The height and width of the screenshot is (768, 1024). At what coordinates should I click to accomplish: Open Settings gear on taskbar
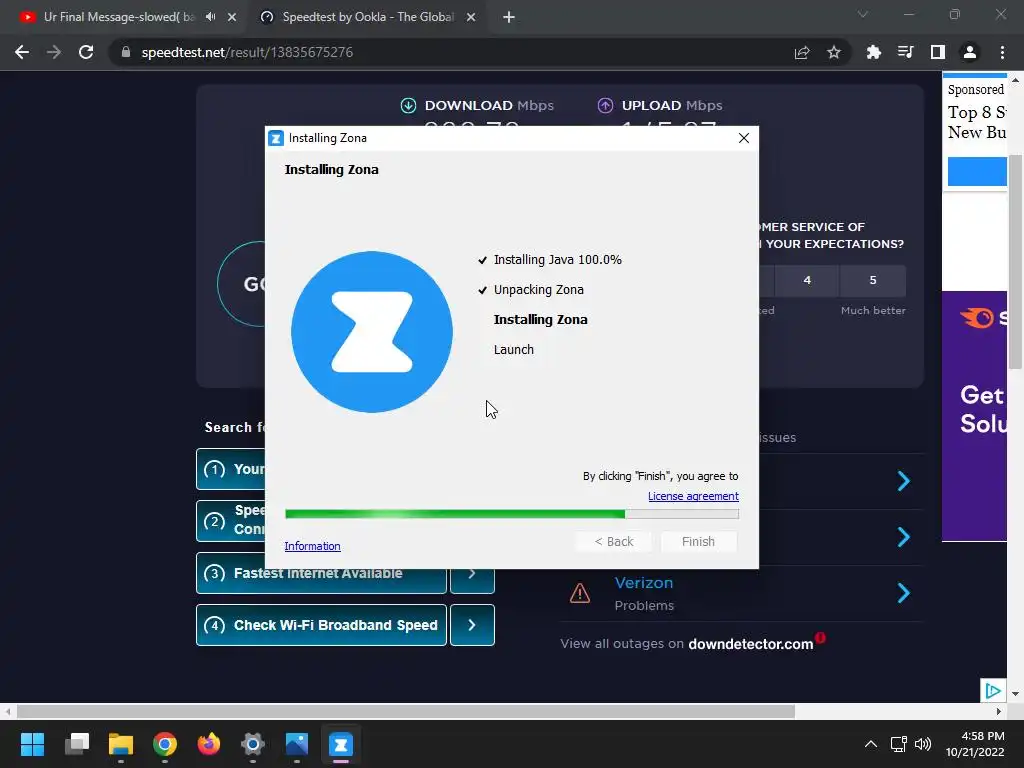[253, 744]
